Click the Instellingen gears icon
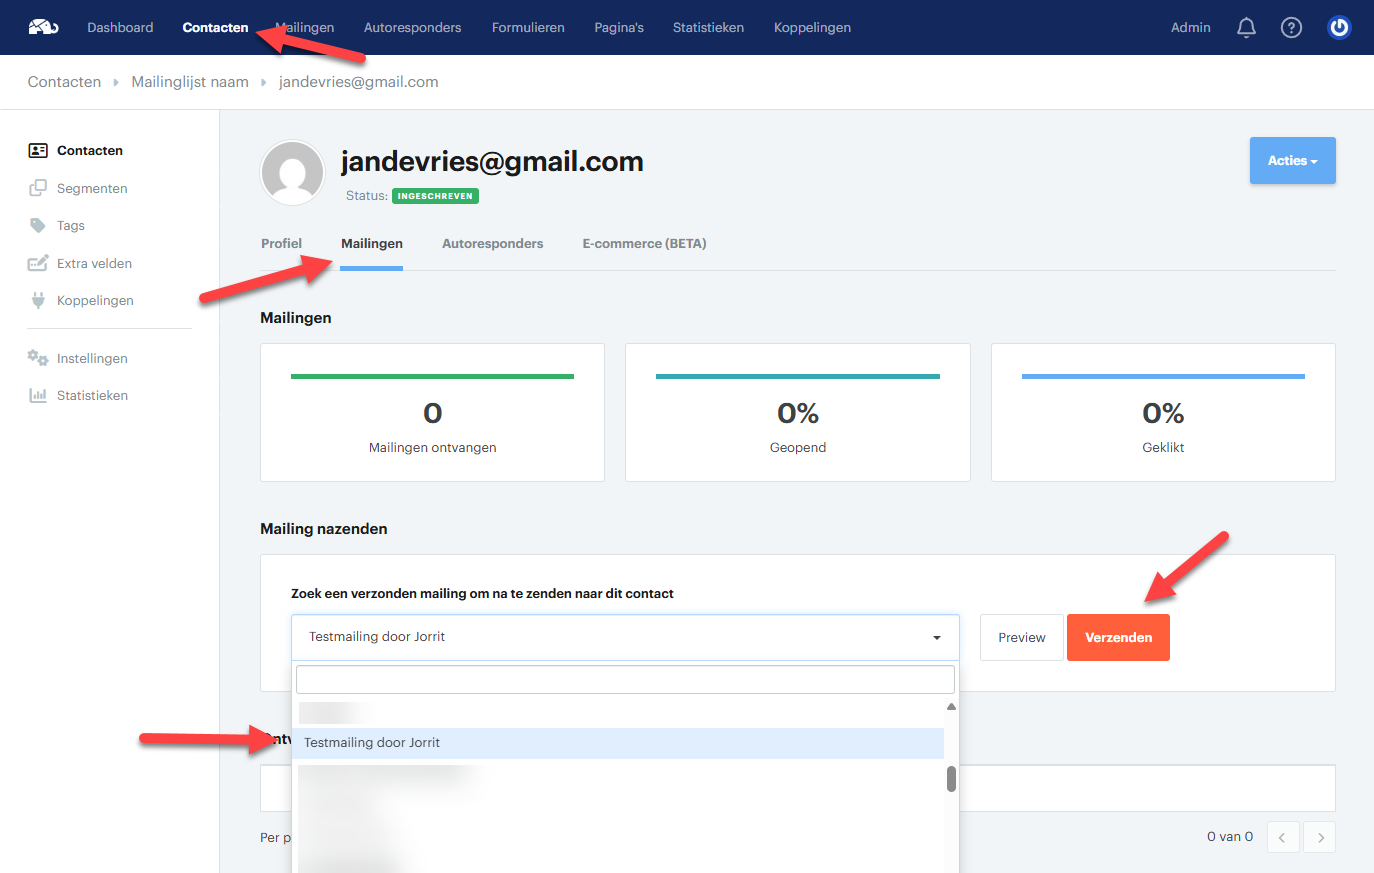This screenshot has height=873, width=1374. click(38, 358)
